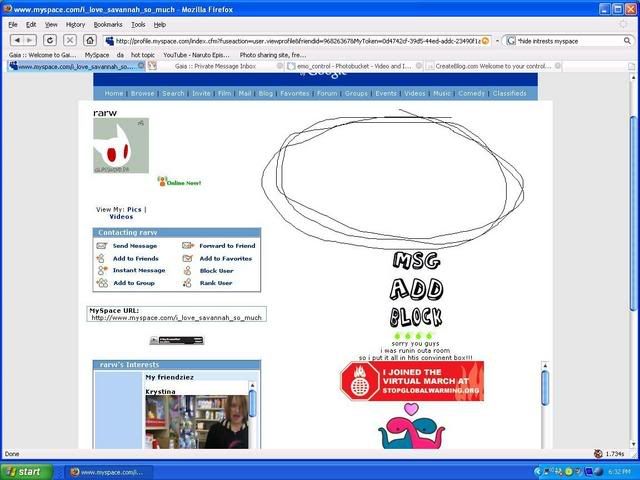Screen dimensions: 640x480
Task: Click Music in MySpace navigation bar
Action: (x=442, y=93)
